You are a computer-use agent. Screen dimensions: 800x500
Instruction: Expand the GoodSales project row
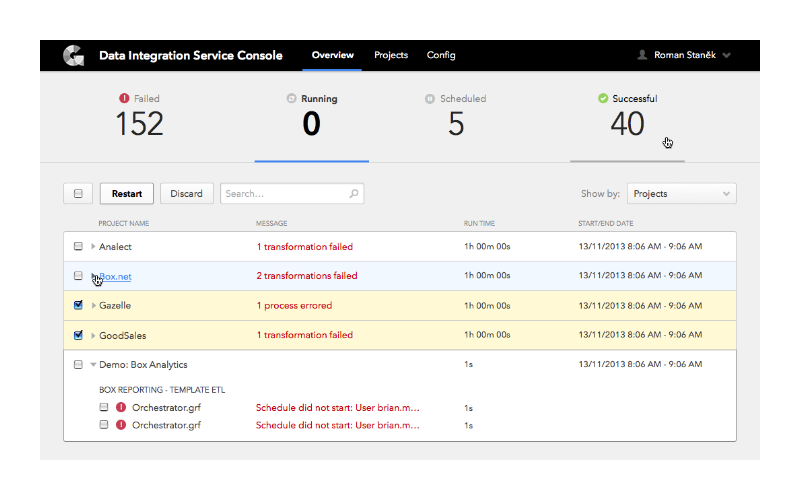(93, 335)
